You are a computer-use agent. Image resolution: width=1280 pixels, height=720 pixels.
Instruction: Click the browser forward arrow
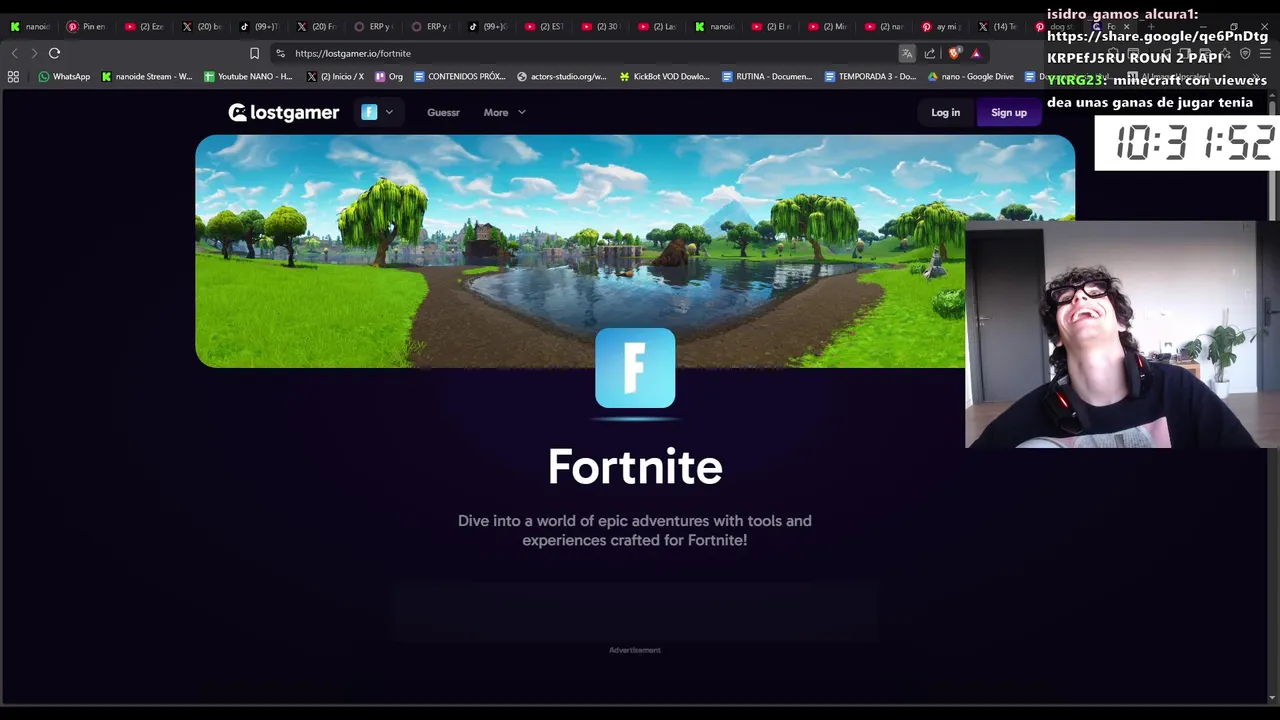click(x=34, y=53)
